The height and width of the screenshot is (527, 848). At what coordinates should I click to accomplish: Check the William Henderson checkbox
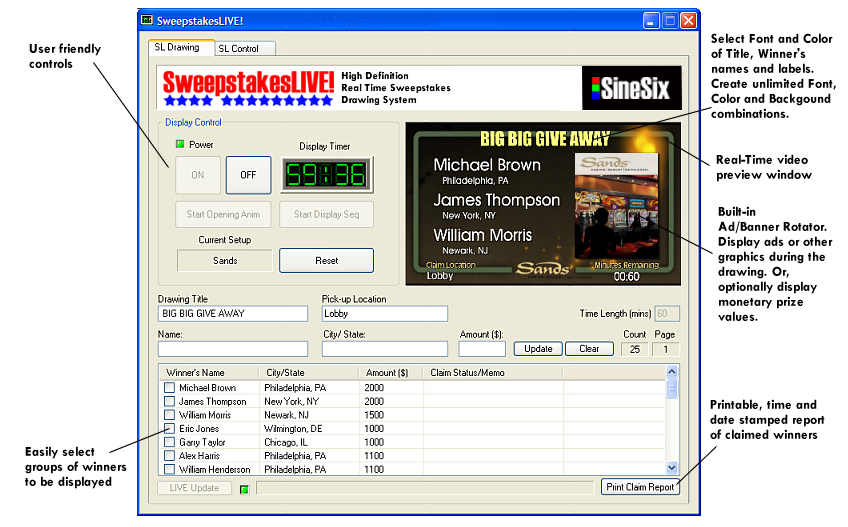(x=169, y=469)
